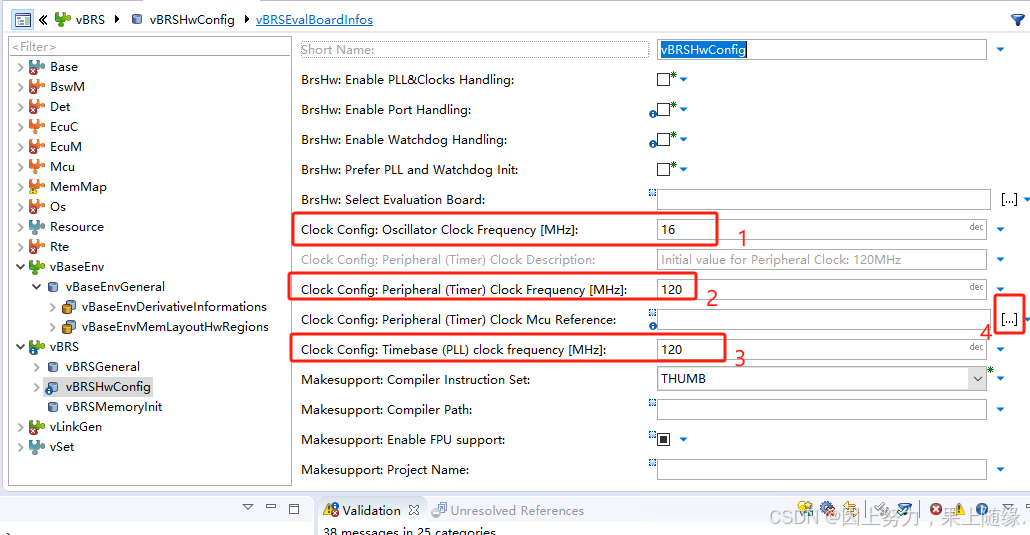Click the Project Name field
This screenshot has width=1030, height=535.
[x=822, y=469]
